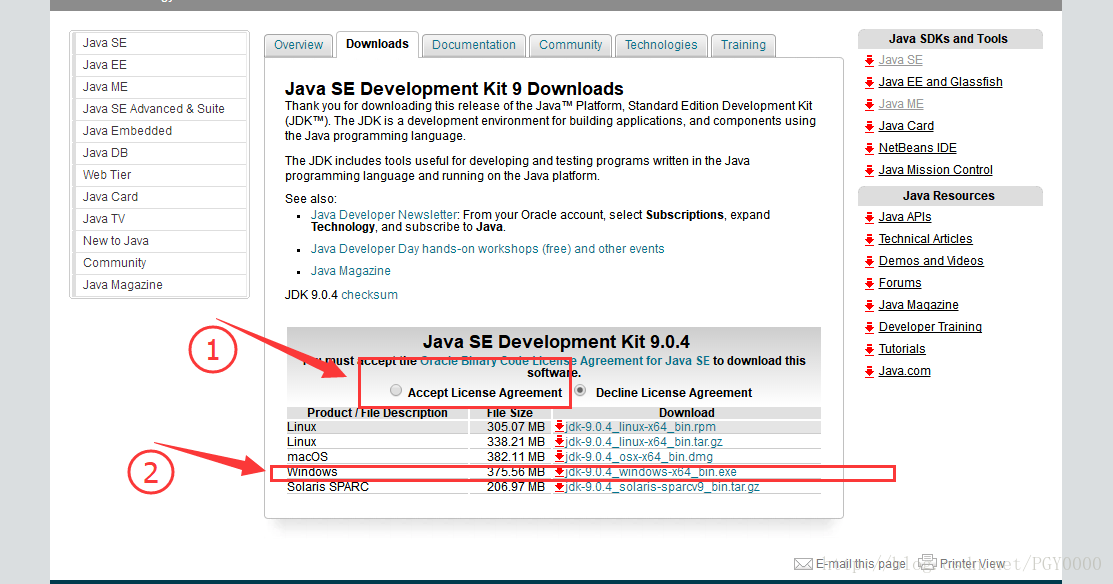This screenshot has width=1113, height=584.
Task: Open New to Java in the sidebar
Action: coord(160,241)
